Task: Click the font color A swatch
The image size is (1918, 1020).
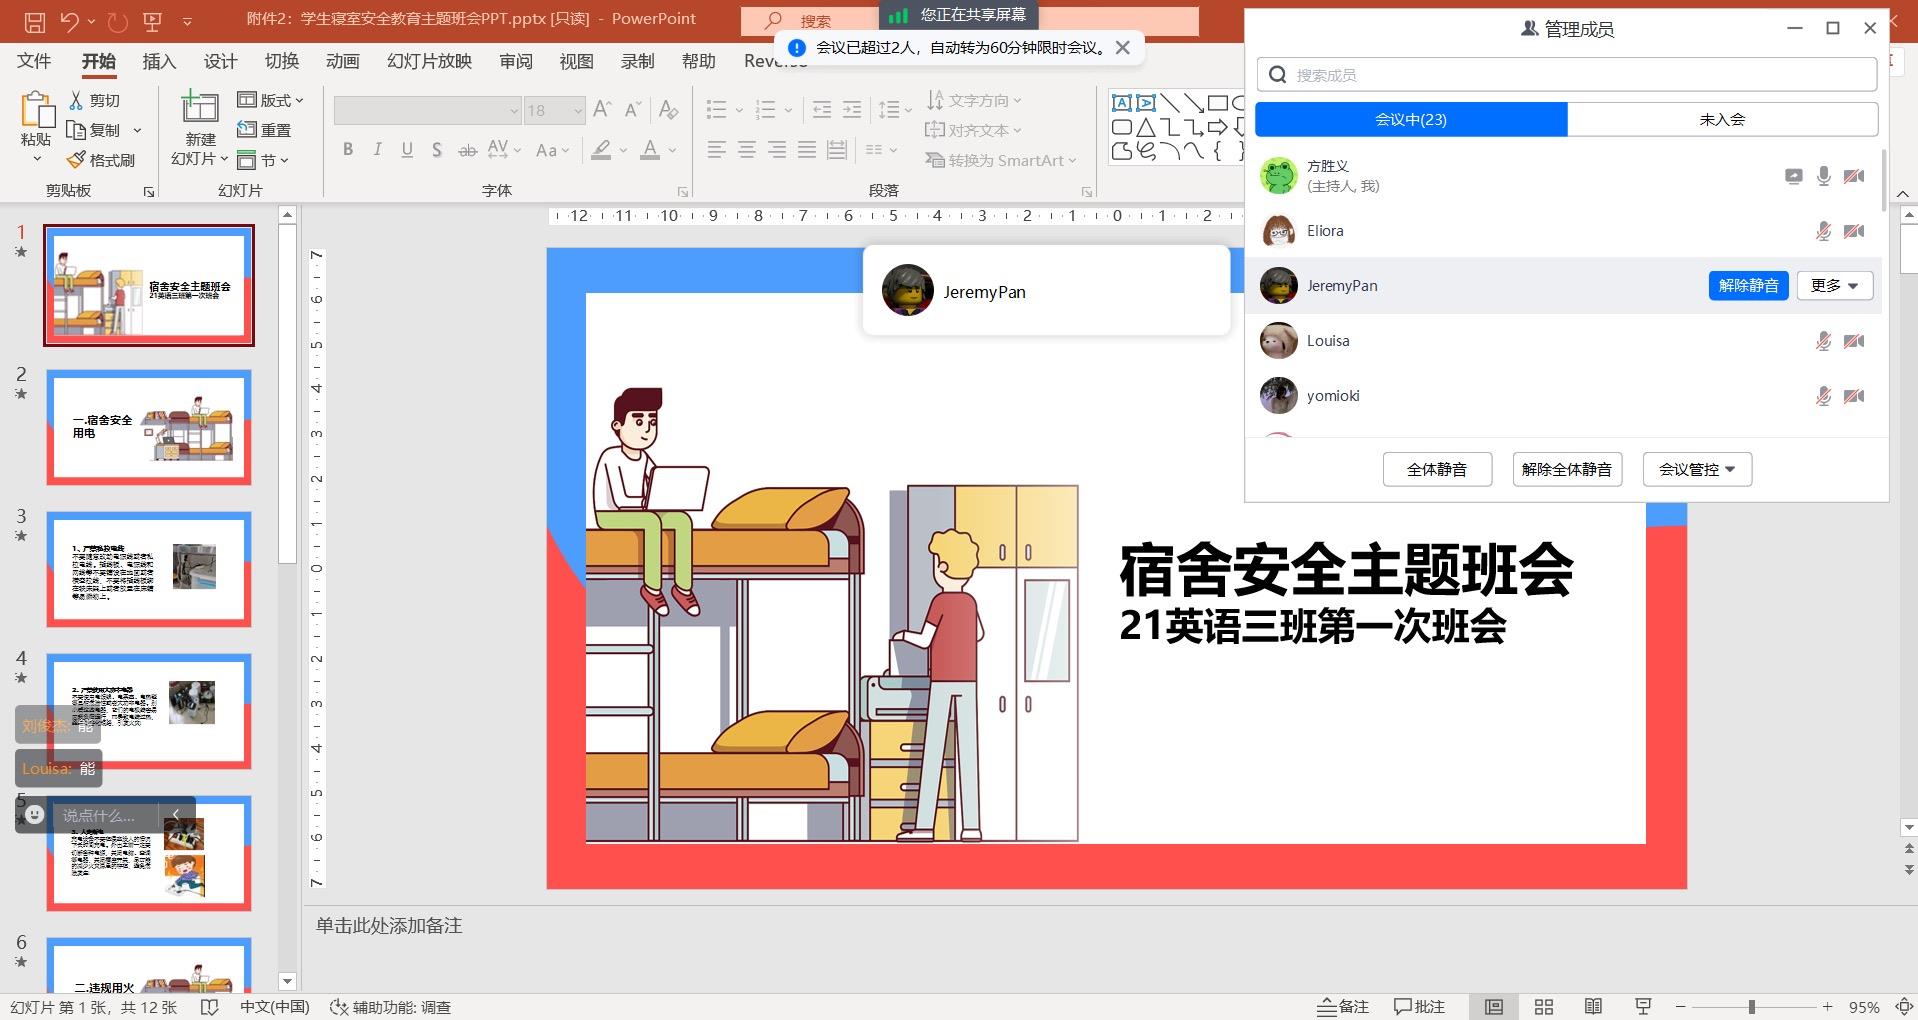Action: pos(650,150)
